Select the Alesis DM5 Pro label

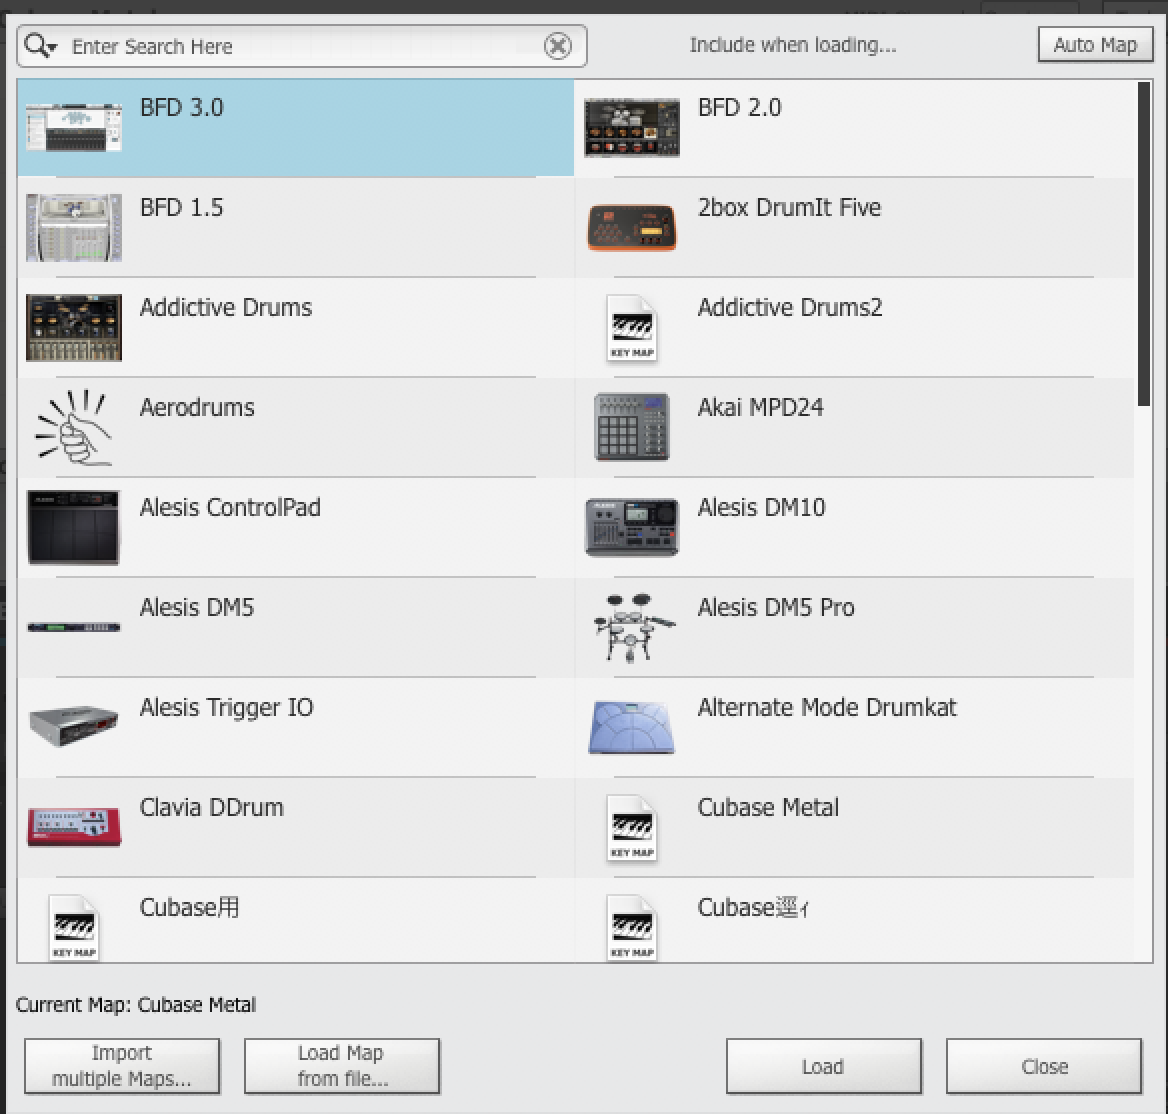tap(776, 607)
